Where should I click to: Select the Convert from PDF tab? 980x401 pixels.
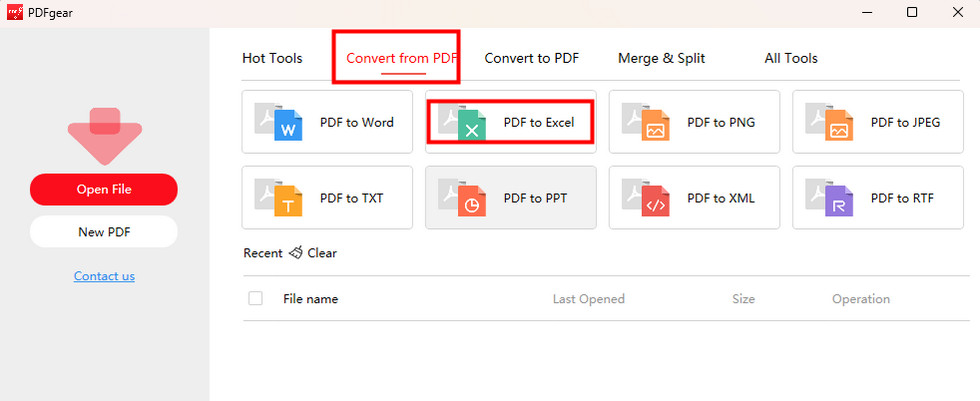402,58
